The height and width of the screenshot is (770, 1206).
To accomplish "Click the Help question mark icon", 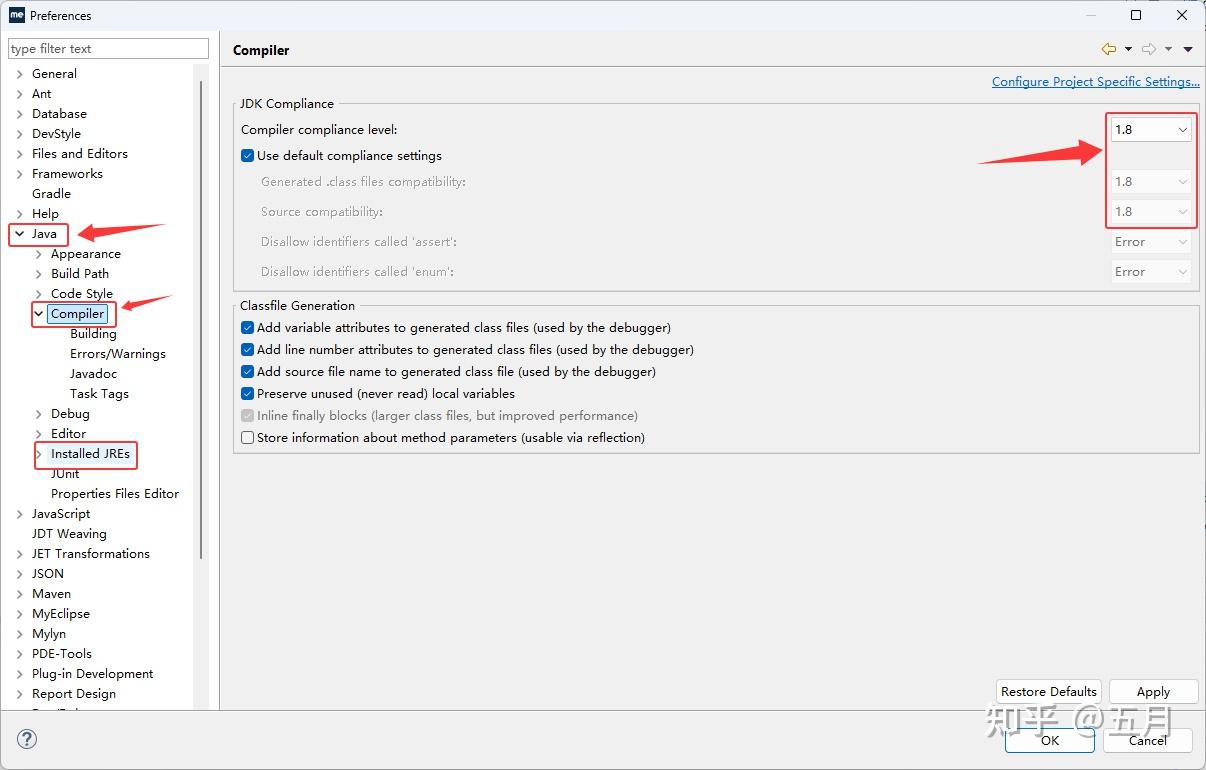I will click(27, 739).
